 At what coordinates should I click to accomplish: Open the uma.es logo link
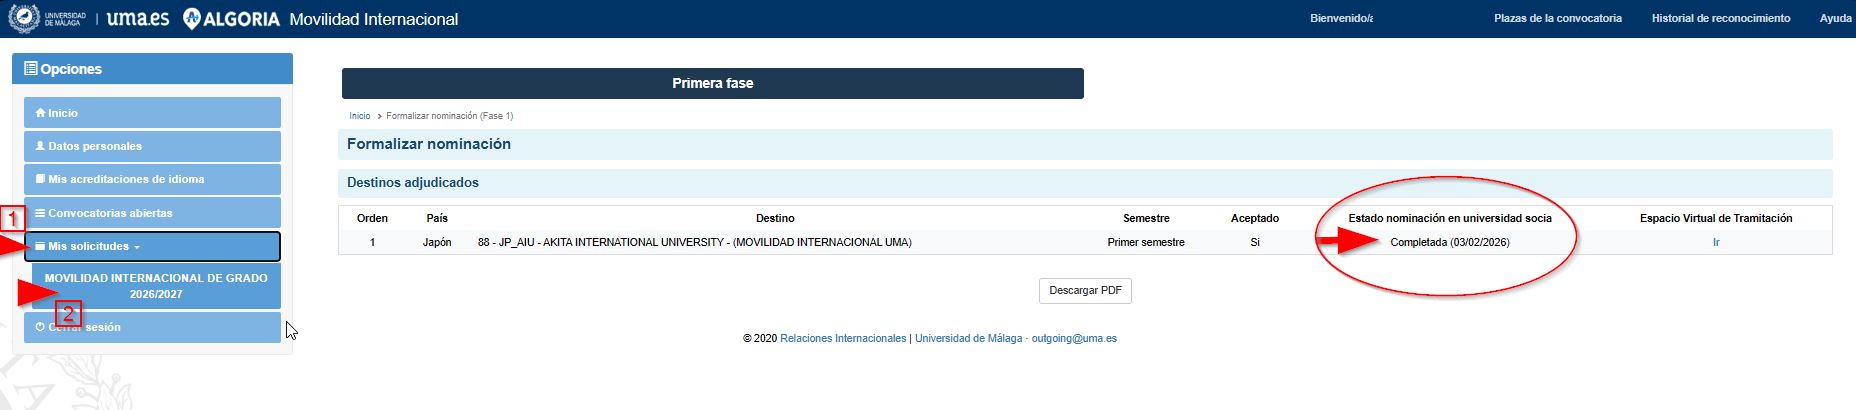138,19
